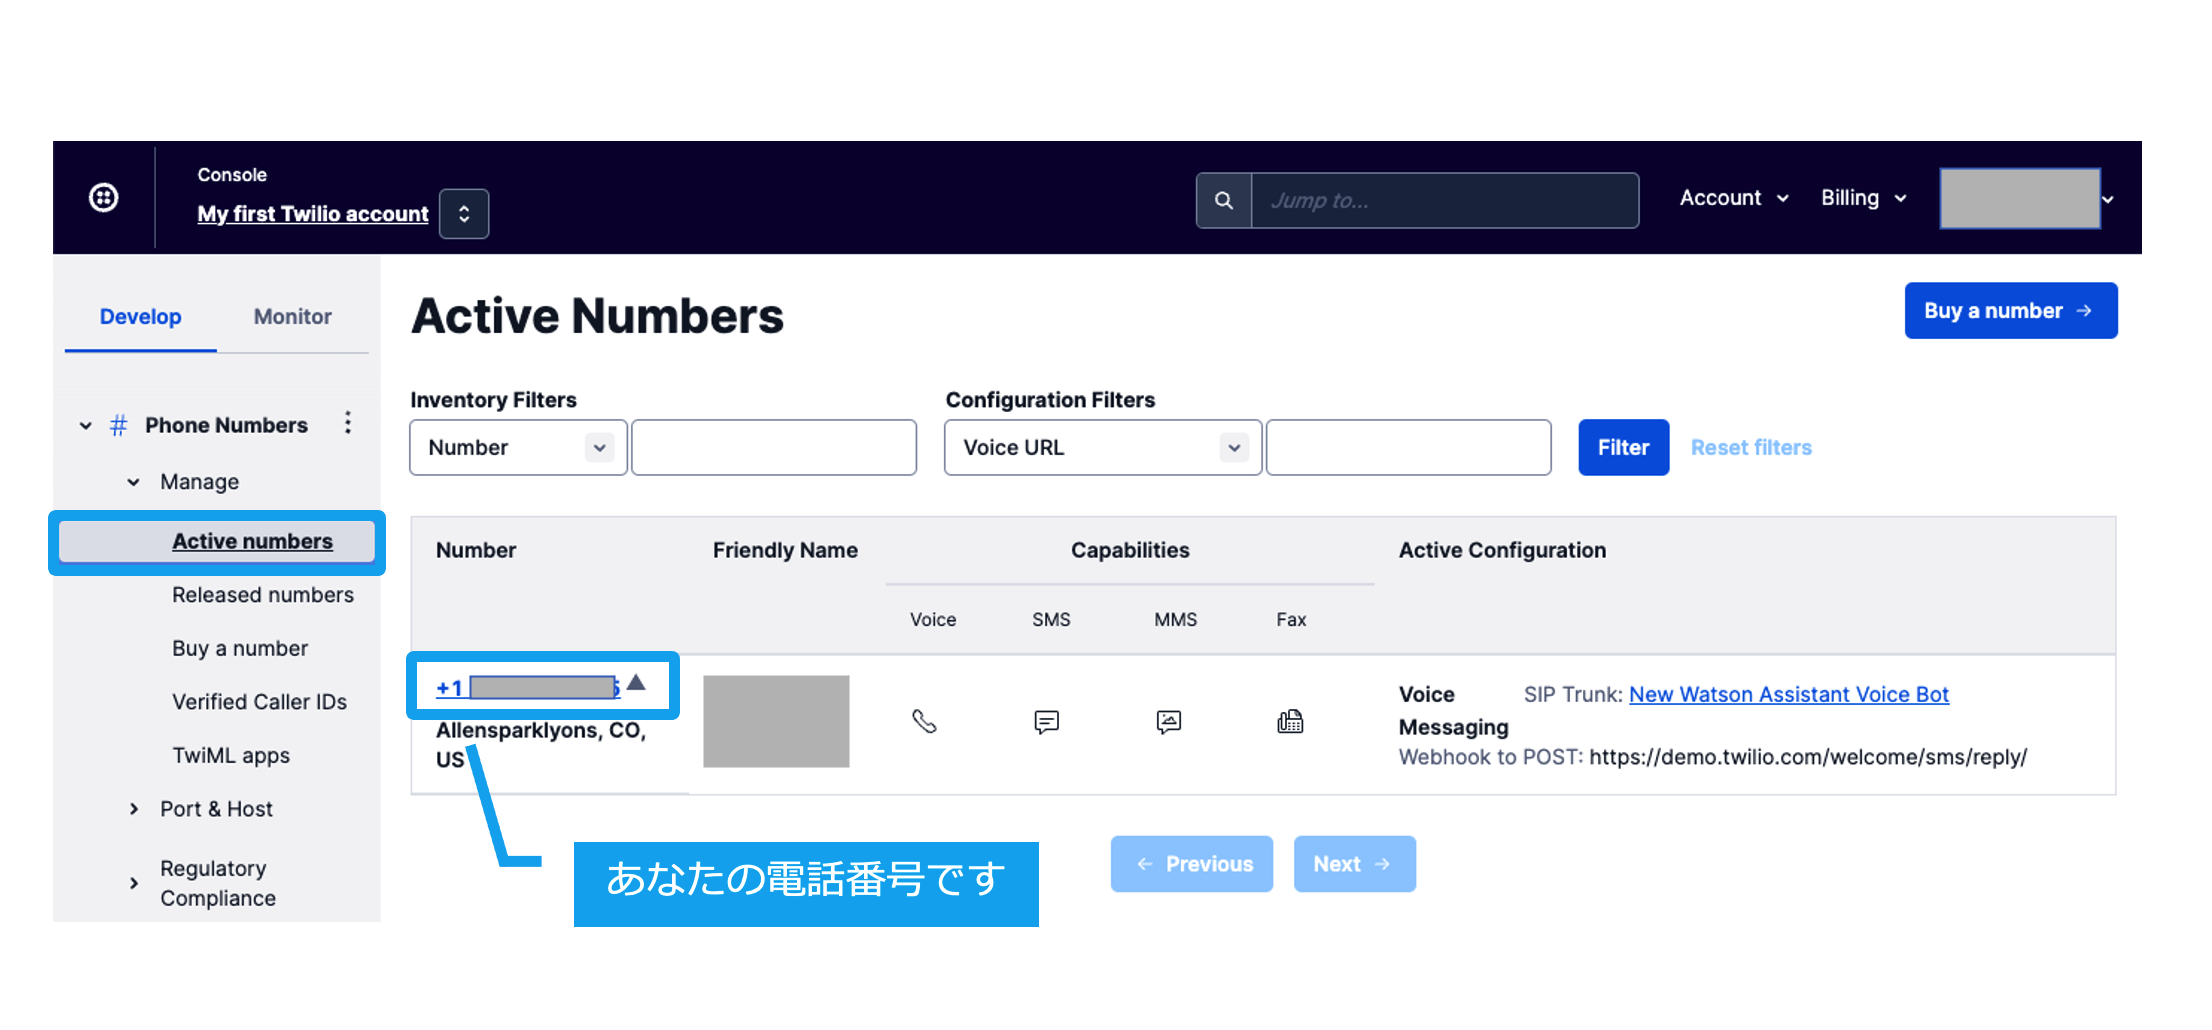Click the Voice capability phone icon

click(924, 721)
